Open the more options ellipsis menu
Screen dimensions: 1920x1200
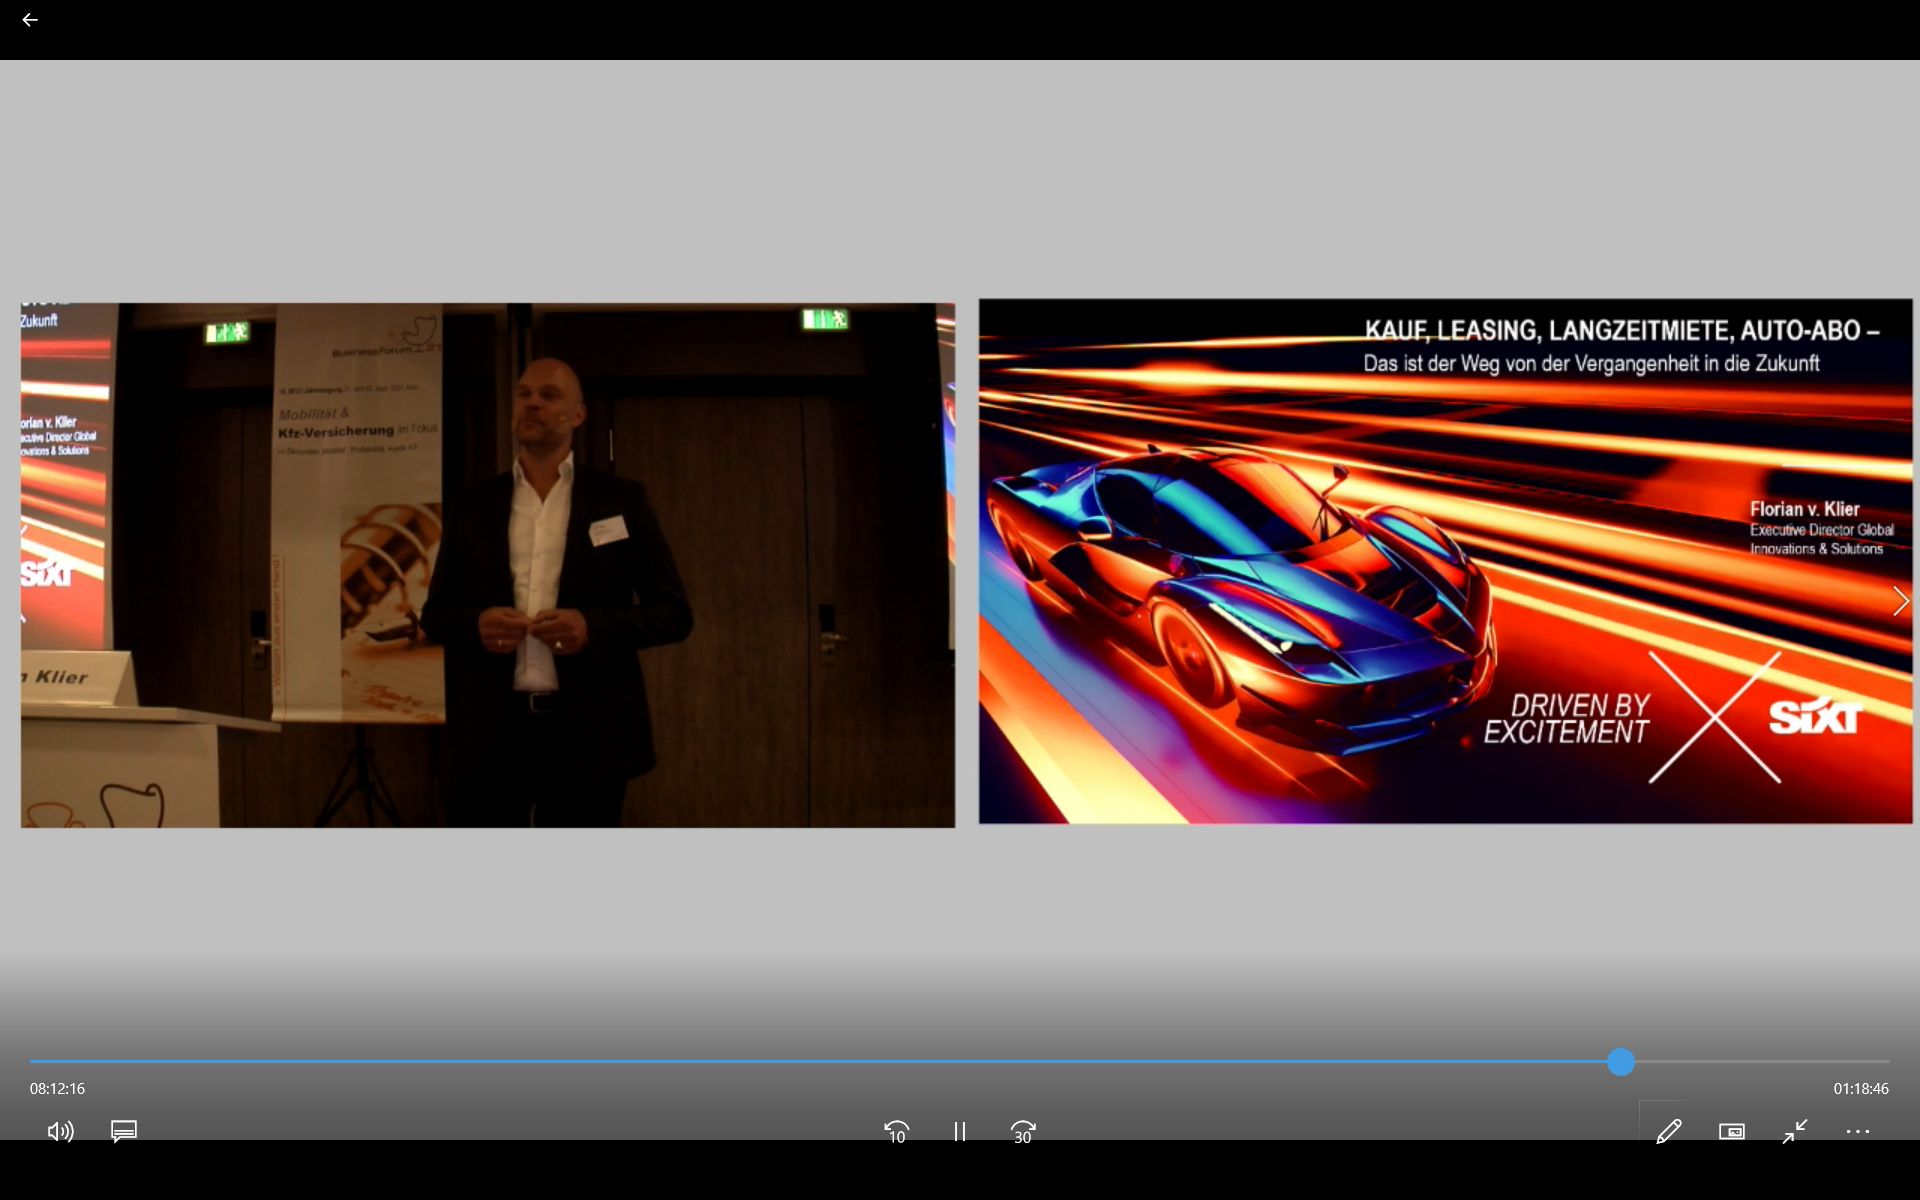(x=1858, y=1131)
